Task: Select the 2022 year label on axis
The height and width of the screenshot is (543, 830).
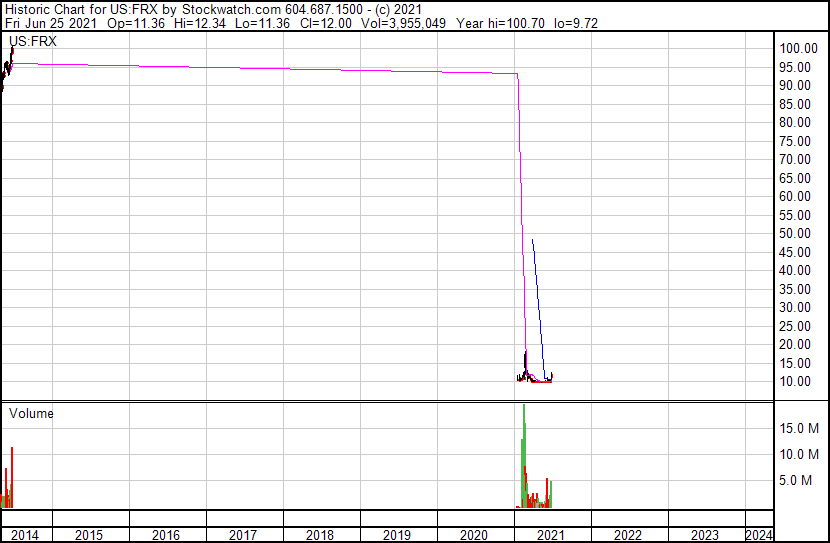Action: 628,535
